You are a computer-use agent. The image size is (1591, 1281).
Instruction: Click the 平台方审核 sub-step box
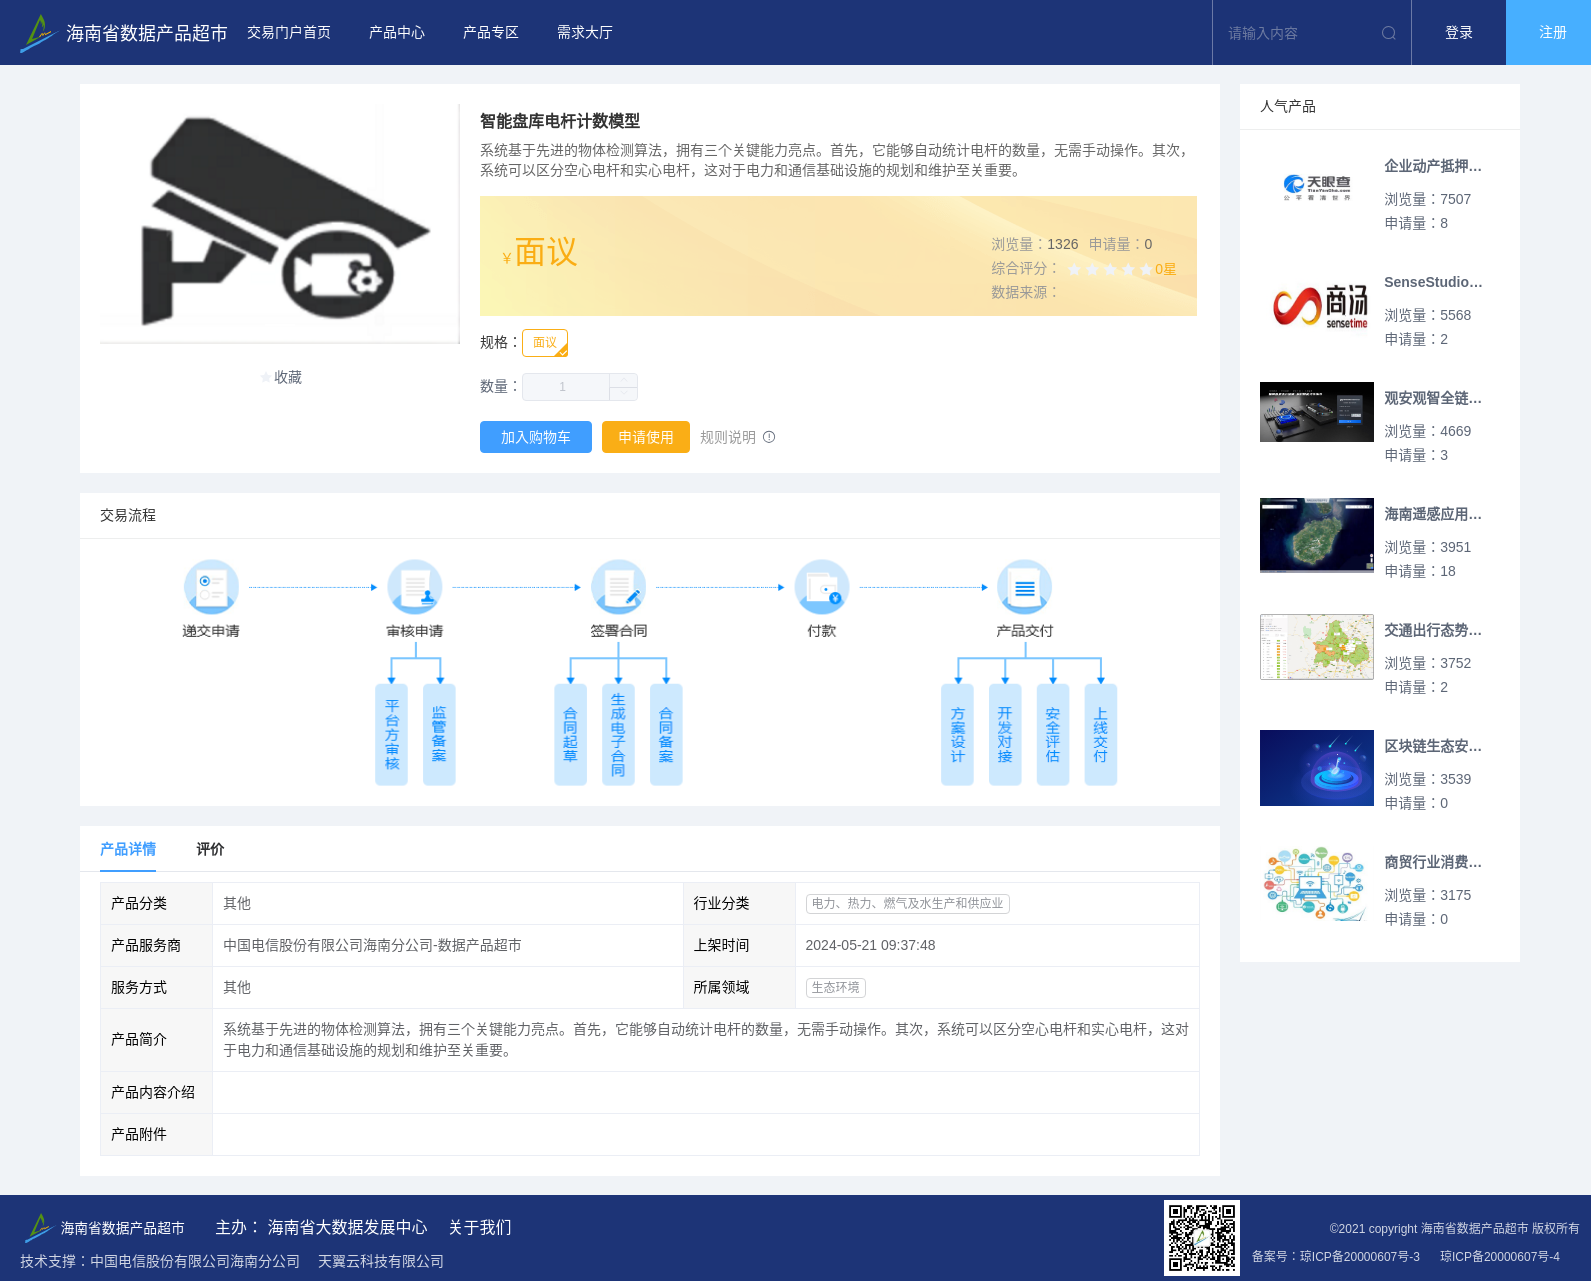(x=392, y=735)
